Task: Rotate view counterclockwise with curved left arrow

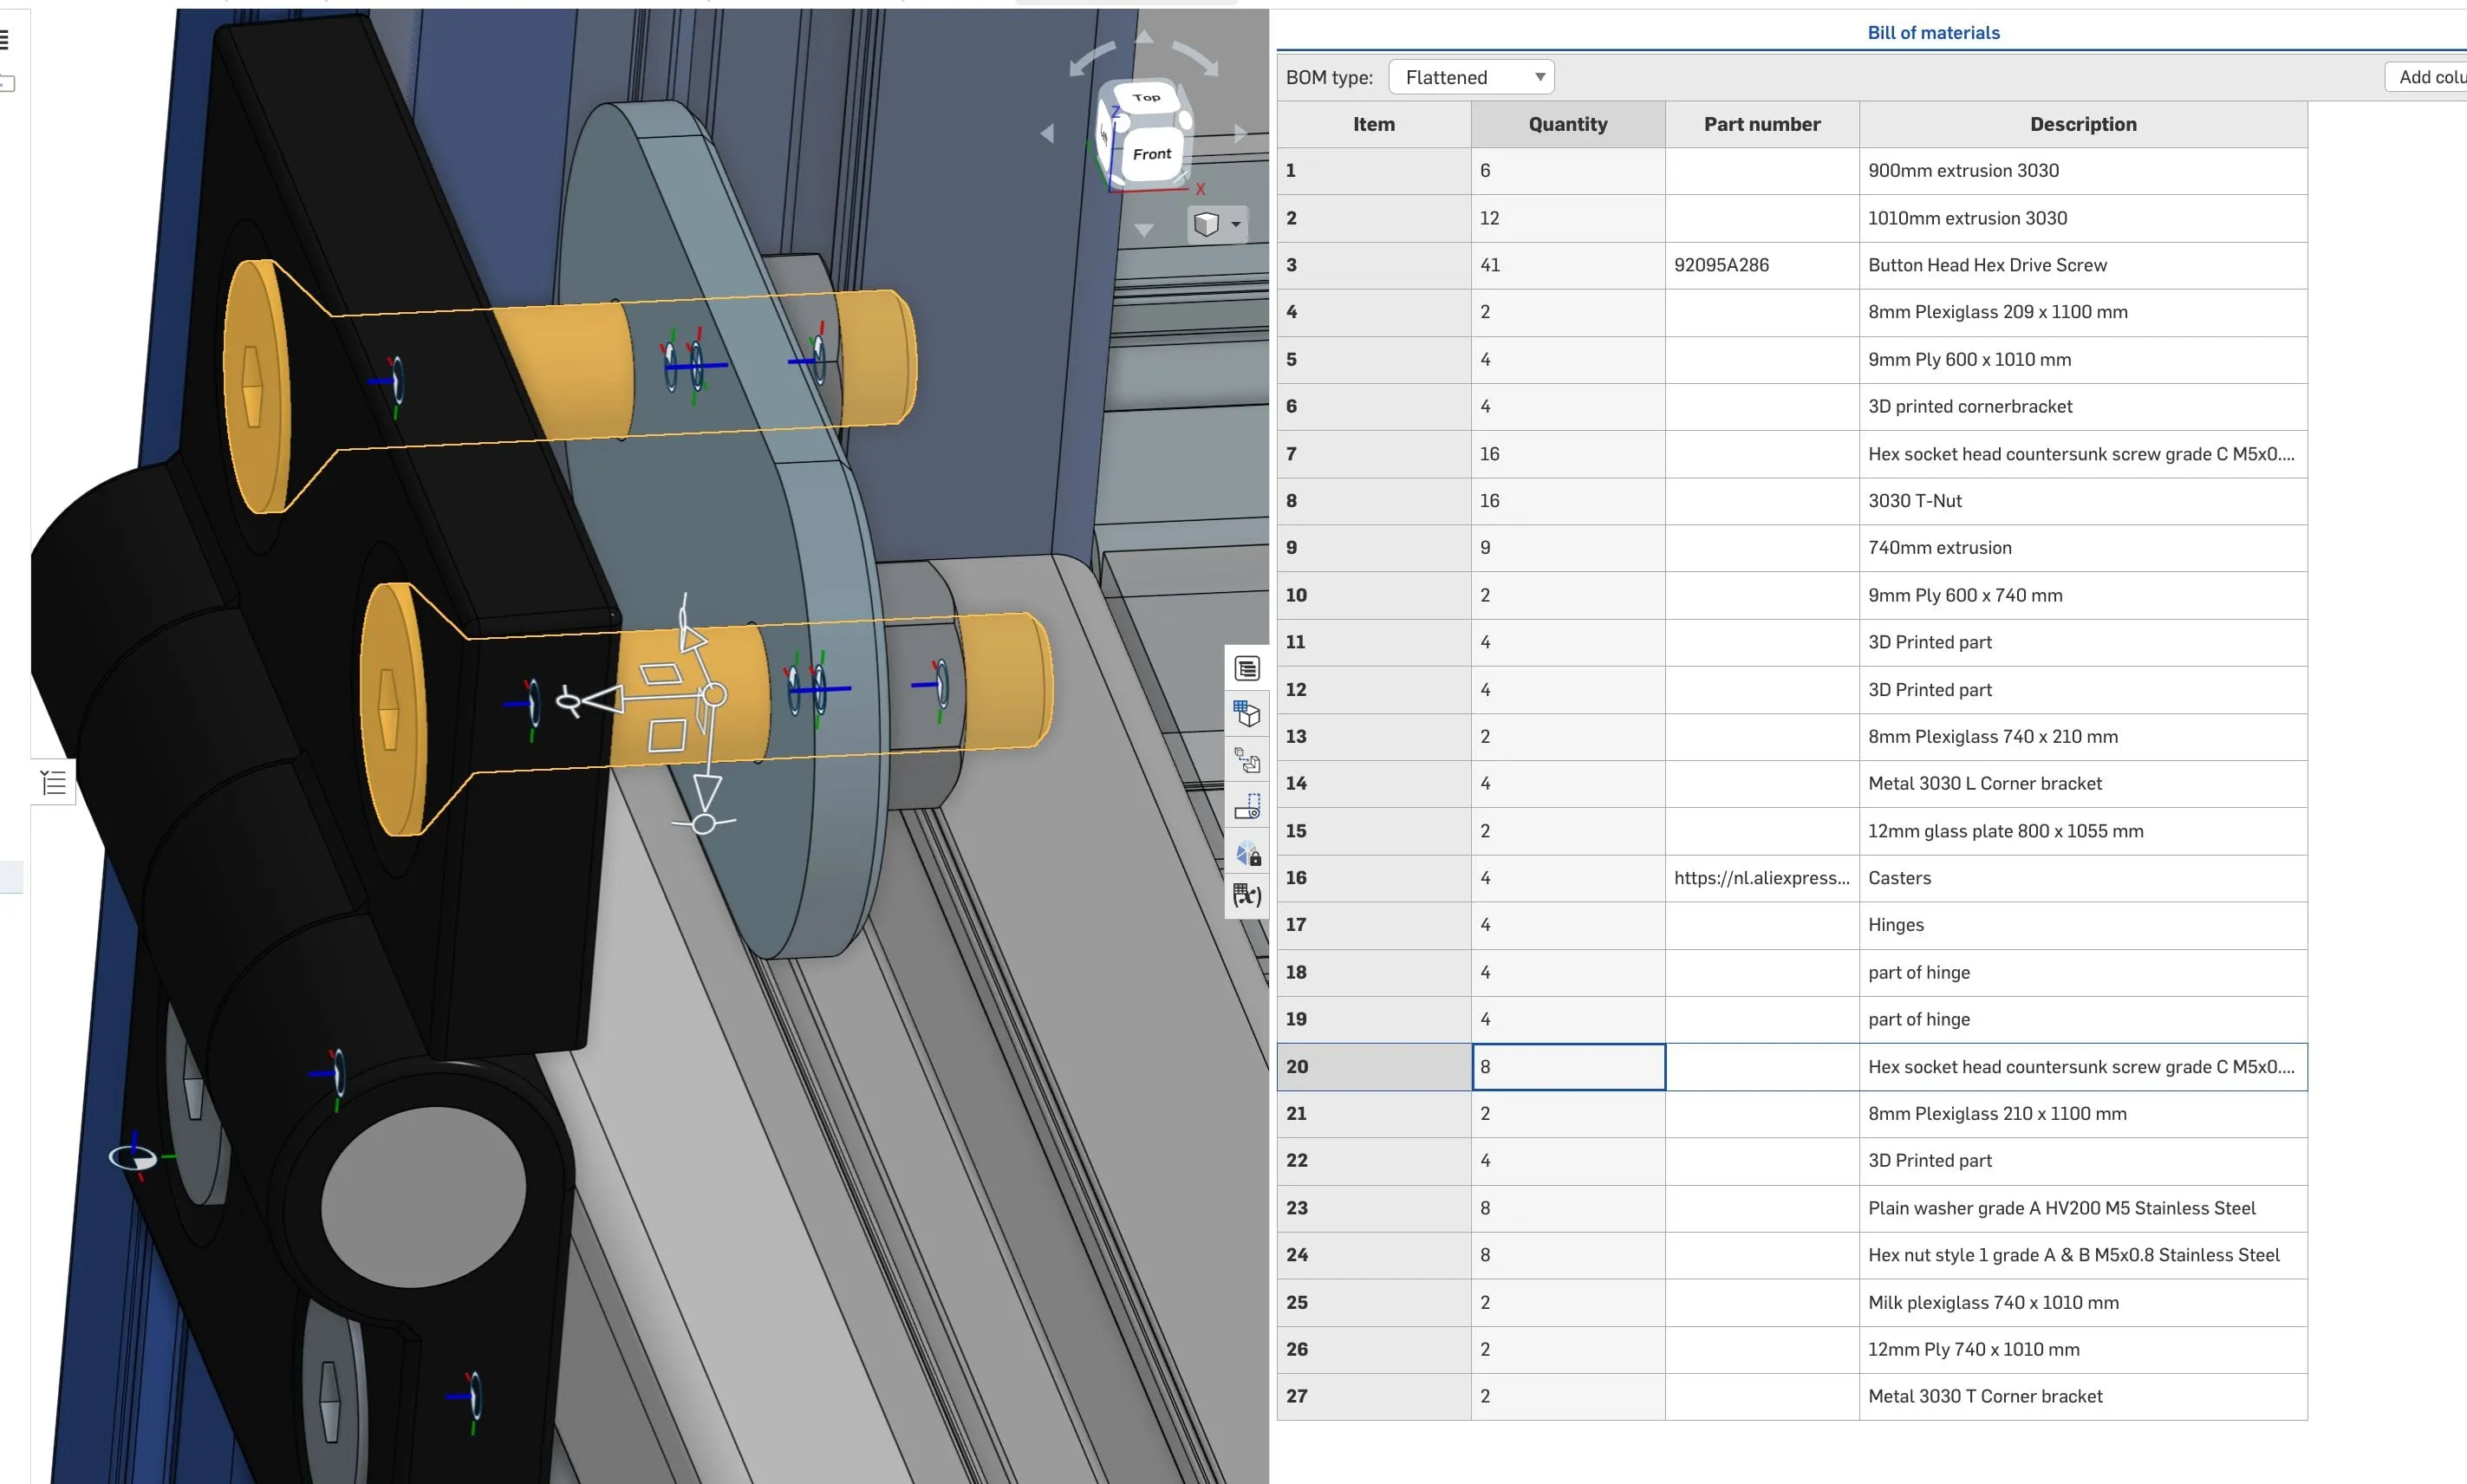Action: click(x=1091, y=59)
